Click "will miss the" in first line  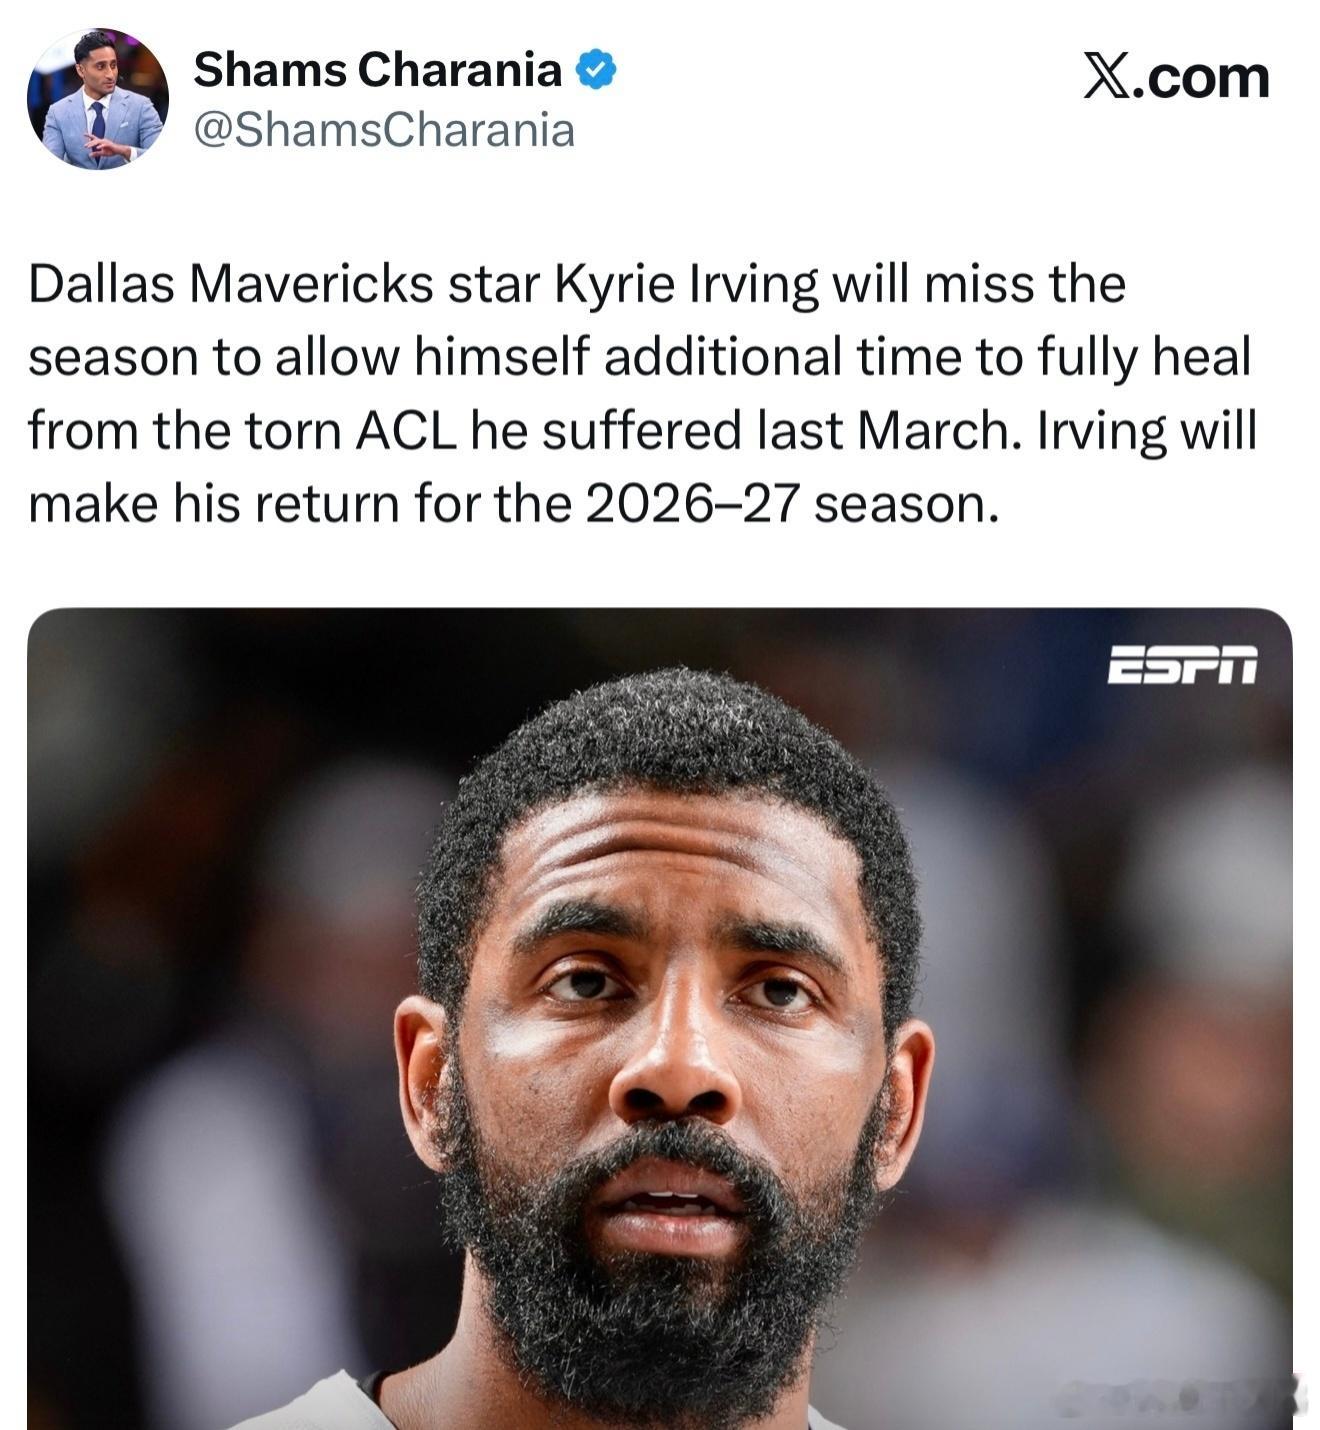click(x=979, y=284)
